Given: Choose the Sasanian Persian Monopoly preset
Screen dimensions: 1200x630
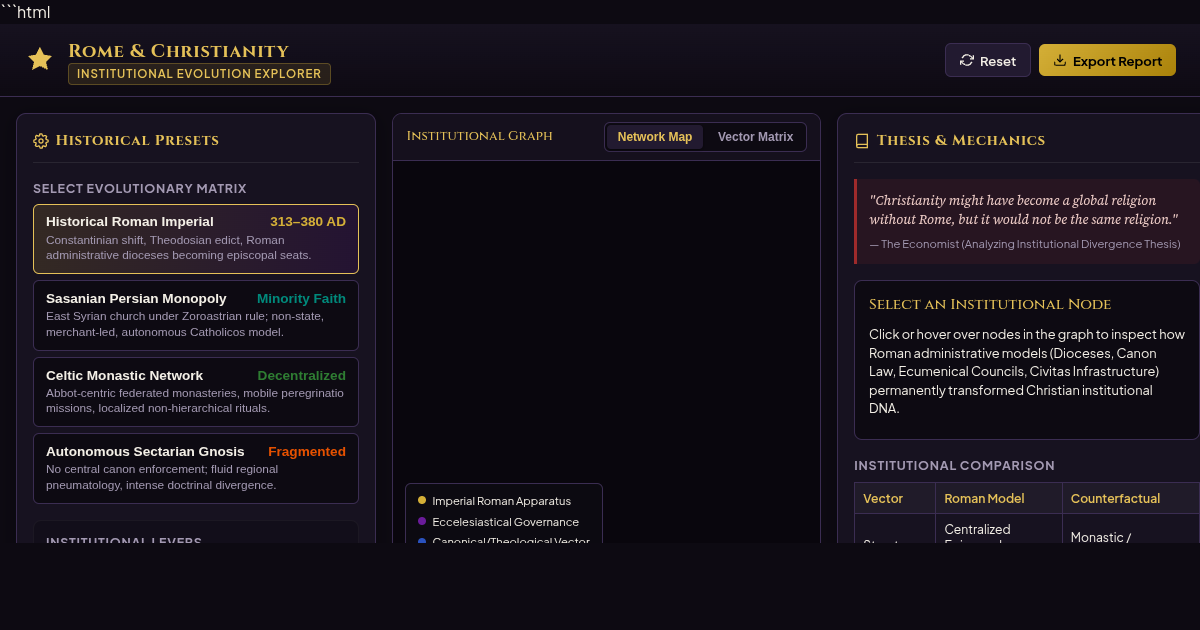Looking at the screenshot, I should (x=196, y=315).
